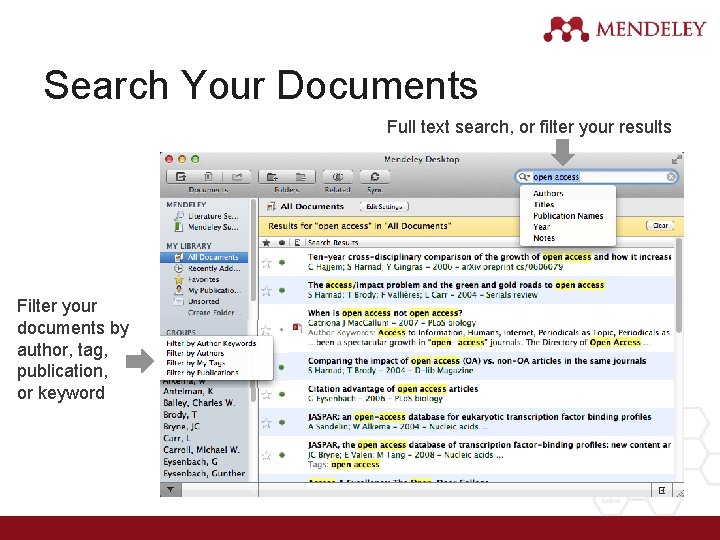
Task: Filter by author Eysenbach, G
Action: point(190,461)
